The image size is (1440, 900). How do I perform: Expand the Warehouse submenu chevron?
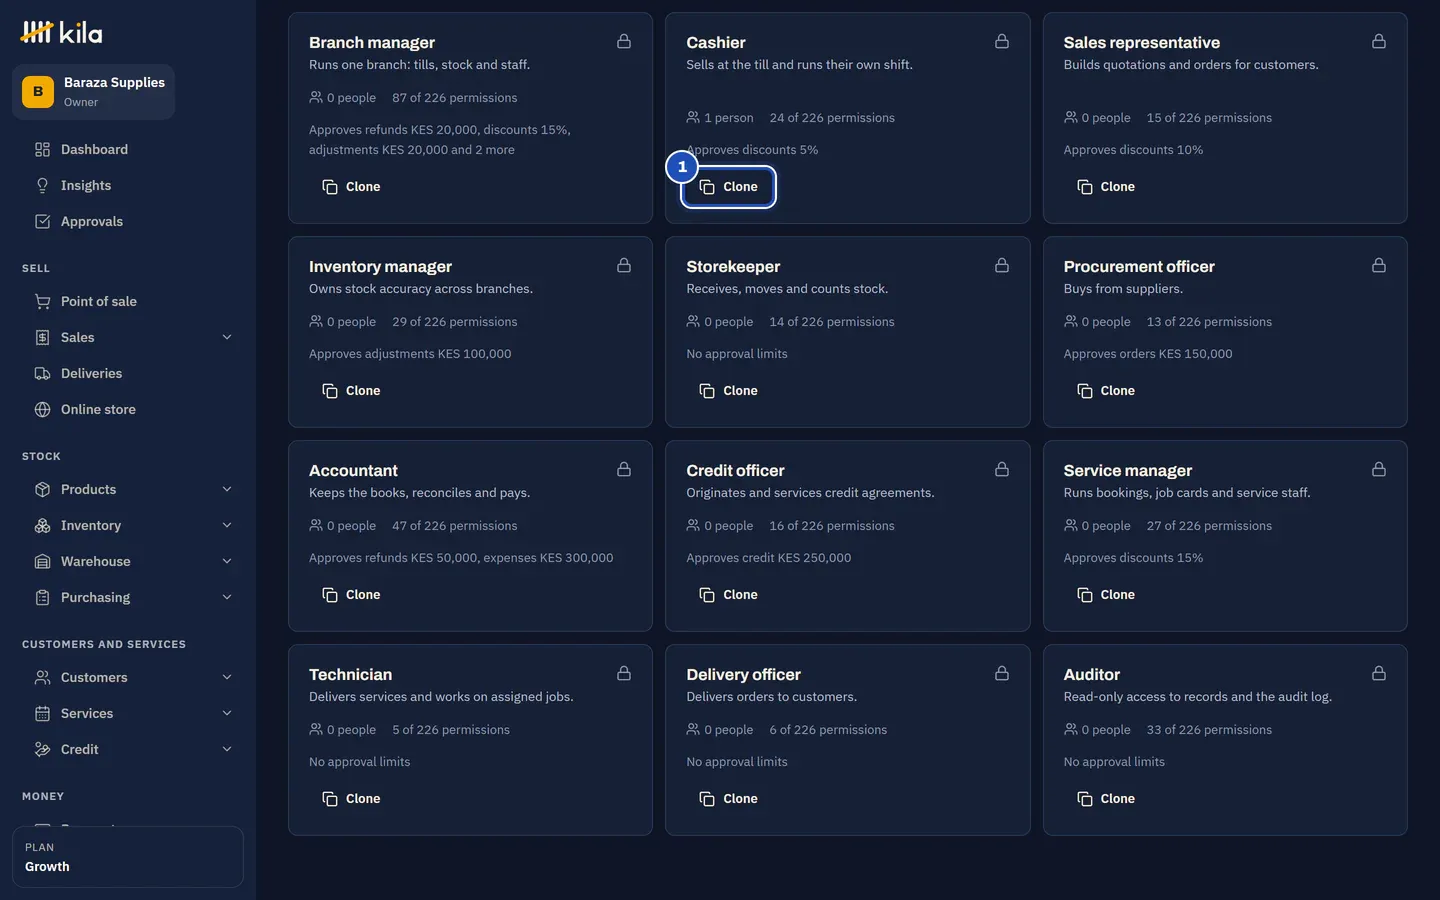[227, 562]
